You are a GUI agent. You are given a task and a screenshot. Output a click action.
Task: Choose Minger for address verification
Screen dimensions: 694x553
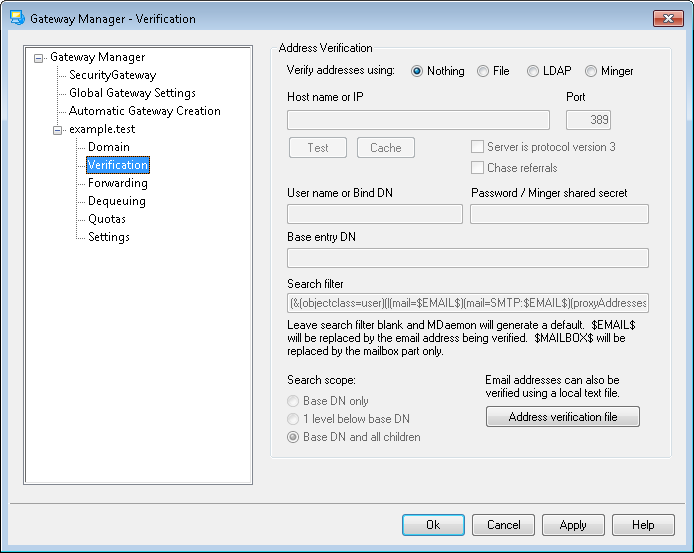(x=591, y=71)
